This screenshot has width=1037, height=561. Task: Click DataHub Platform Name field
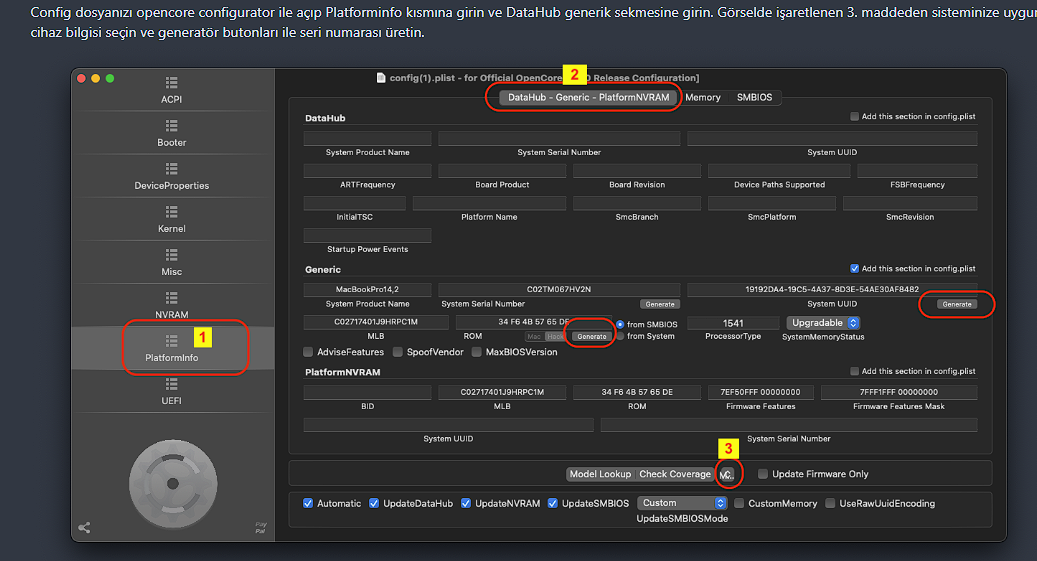pyautogui.click(x=489, y=203)
